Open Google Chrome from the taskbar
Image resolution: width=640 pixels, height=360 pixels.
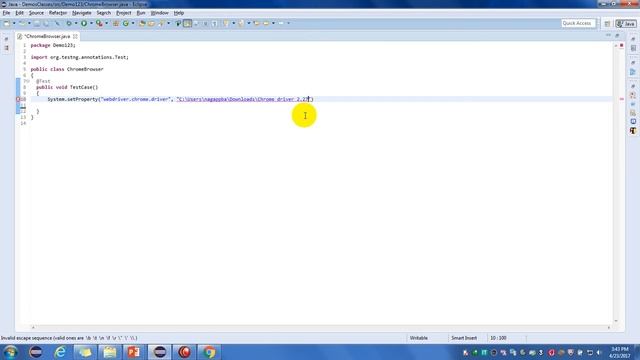click(x=209, y=352)
